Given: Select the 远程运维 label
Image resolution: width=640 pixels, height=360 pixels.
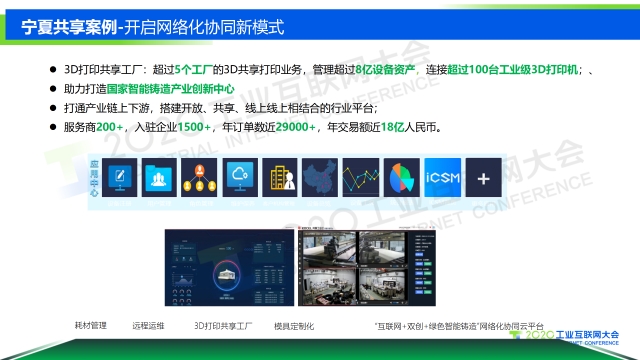Looking at the screenshot, I should pos(148,326).
